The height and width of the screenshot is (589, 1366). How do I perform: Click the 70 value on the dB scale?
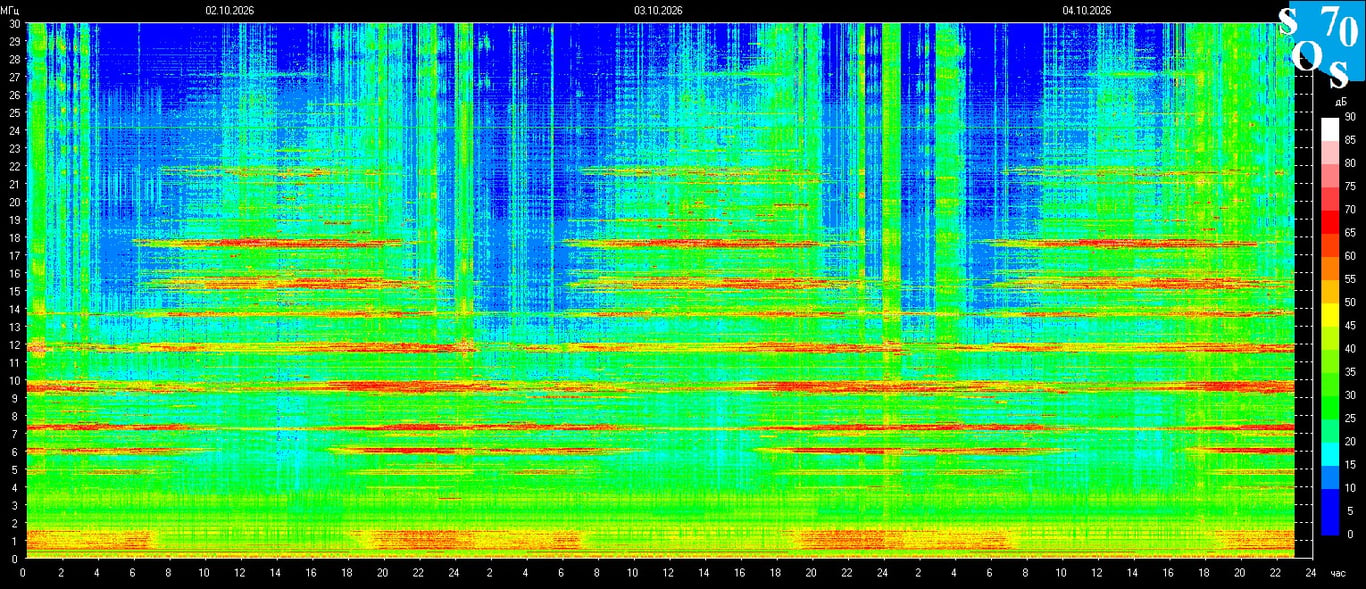(1349, 210)
